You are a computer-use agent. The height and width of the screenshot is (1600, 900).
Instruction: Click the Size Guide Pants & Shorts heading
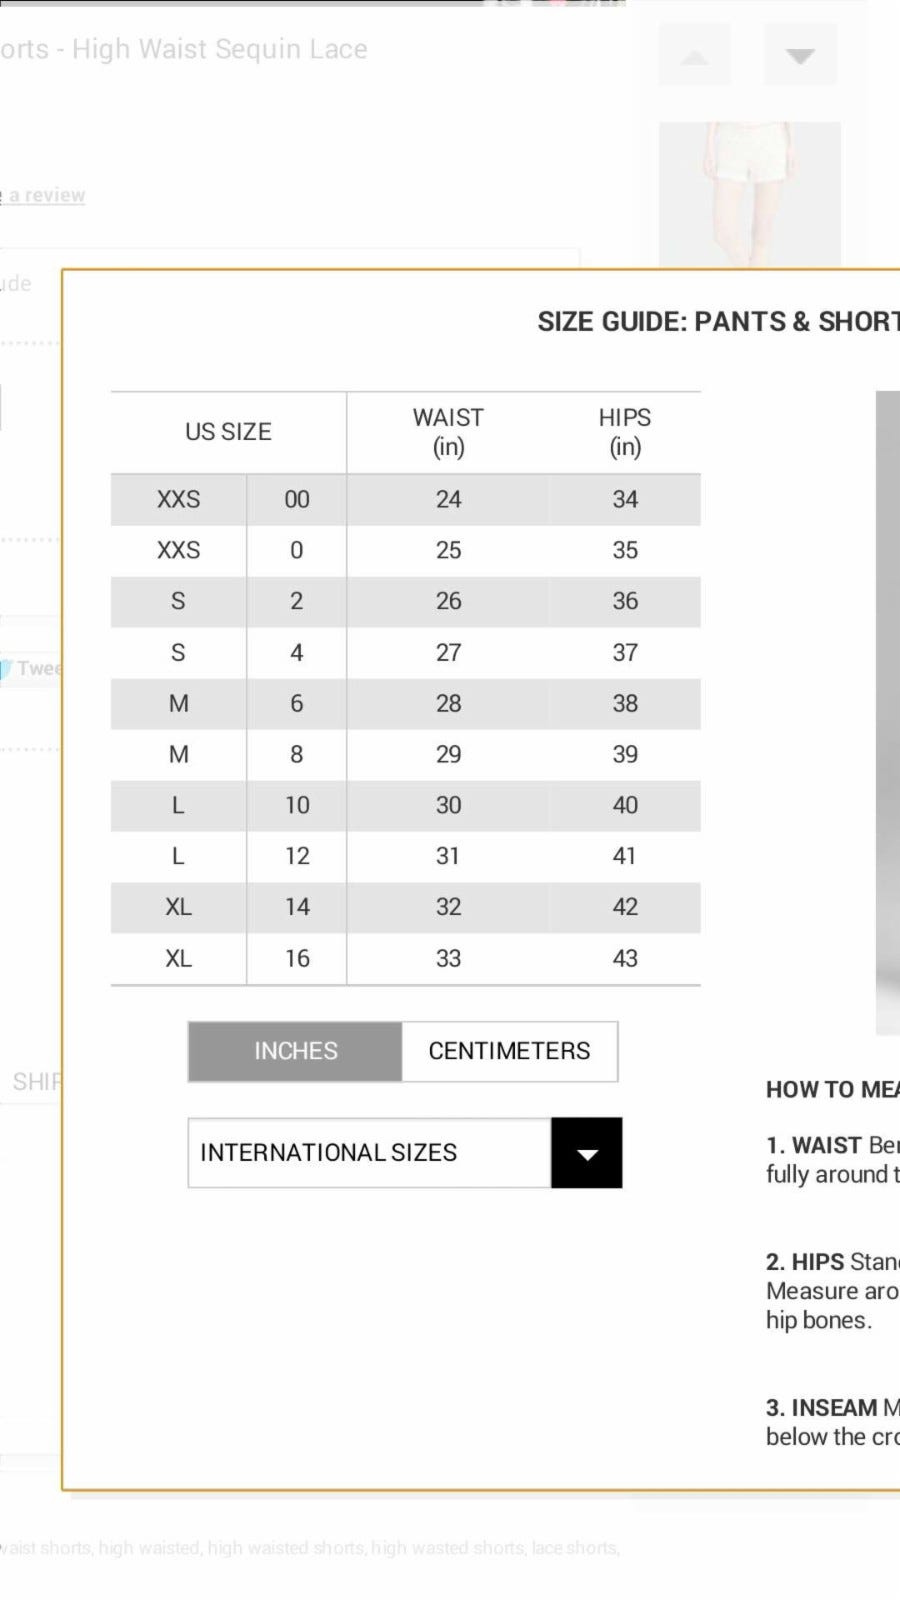tap(718, 322)
